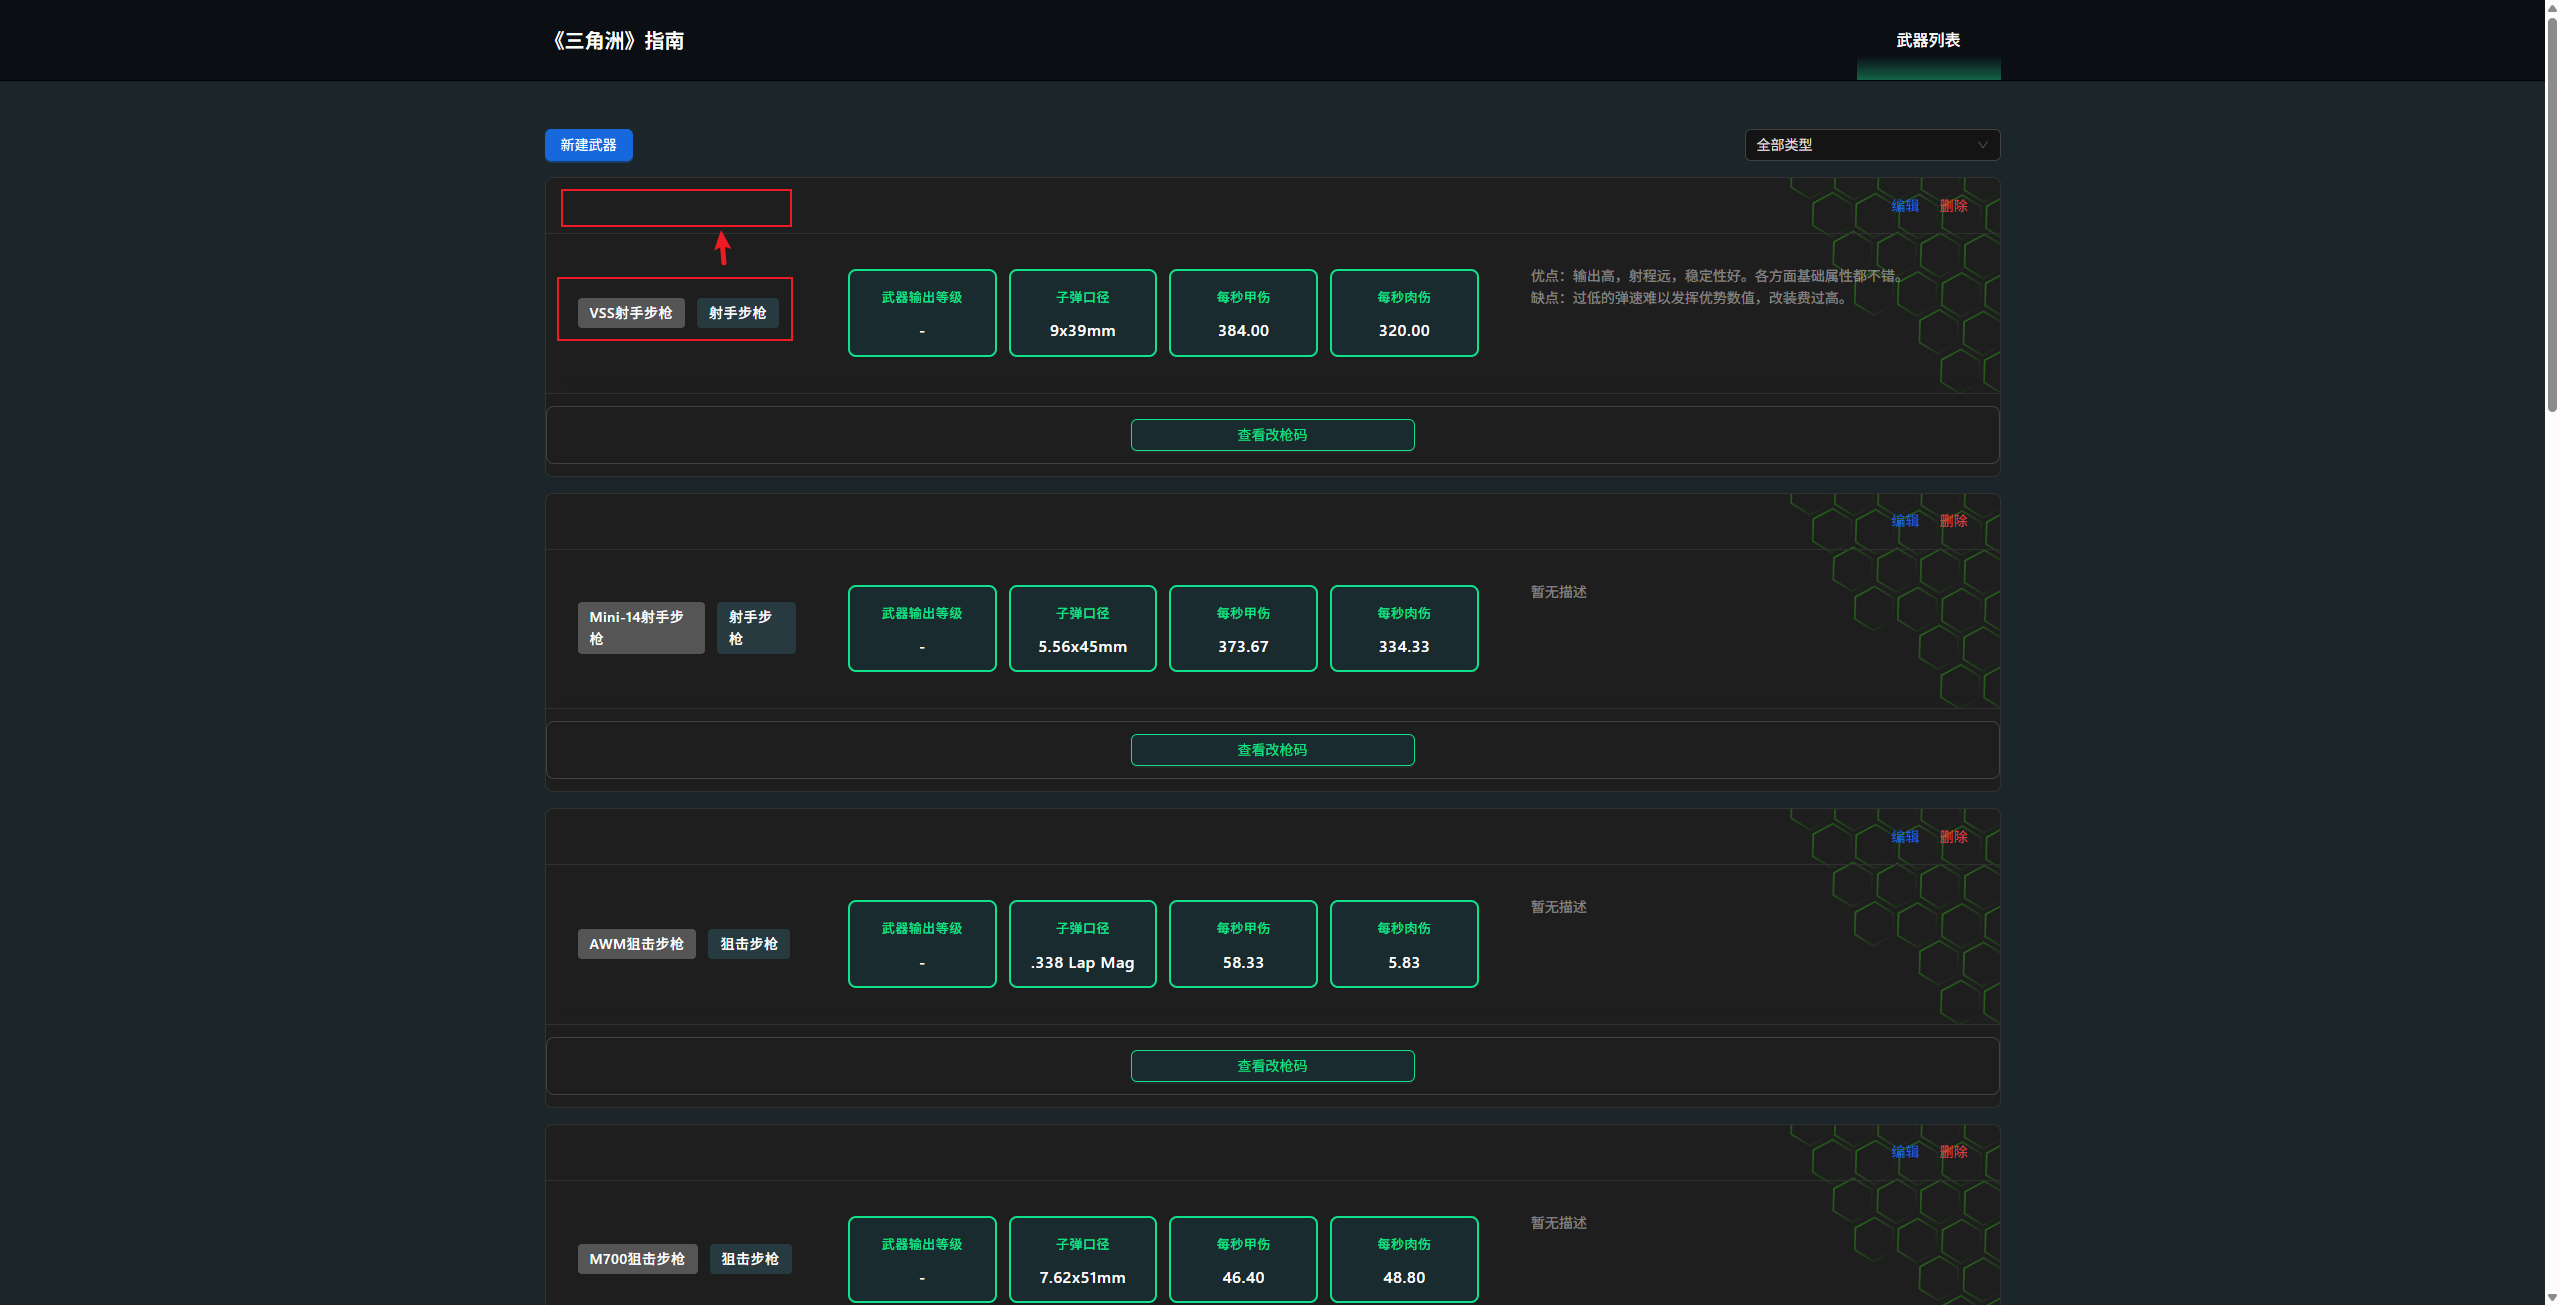This screenshot has width=2560, height=1305.
Task: View 改枪码 for AWM狙击步枪
Action: point(1272,1066)
